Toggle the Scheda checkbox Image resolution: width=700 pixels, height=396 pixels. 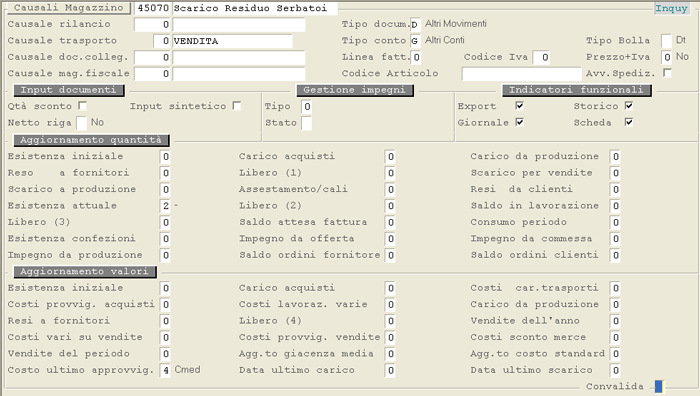tap(629, 122)
